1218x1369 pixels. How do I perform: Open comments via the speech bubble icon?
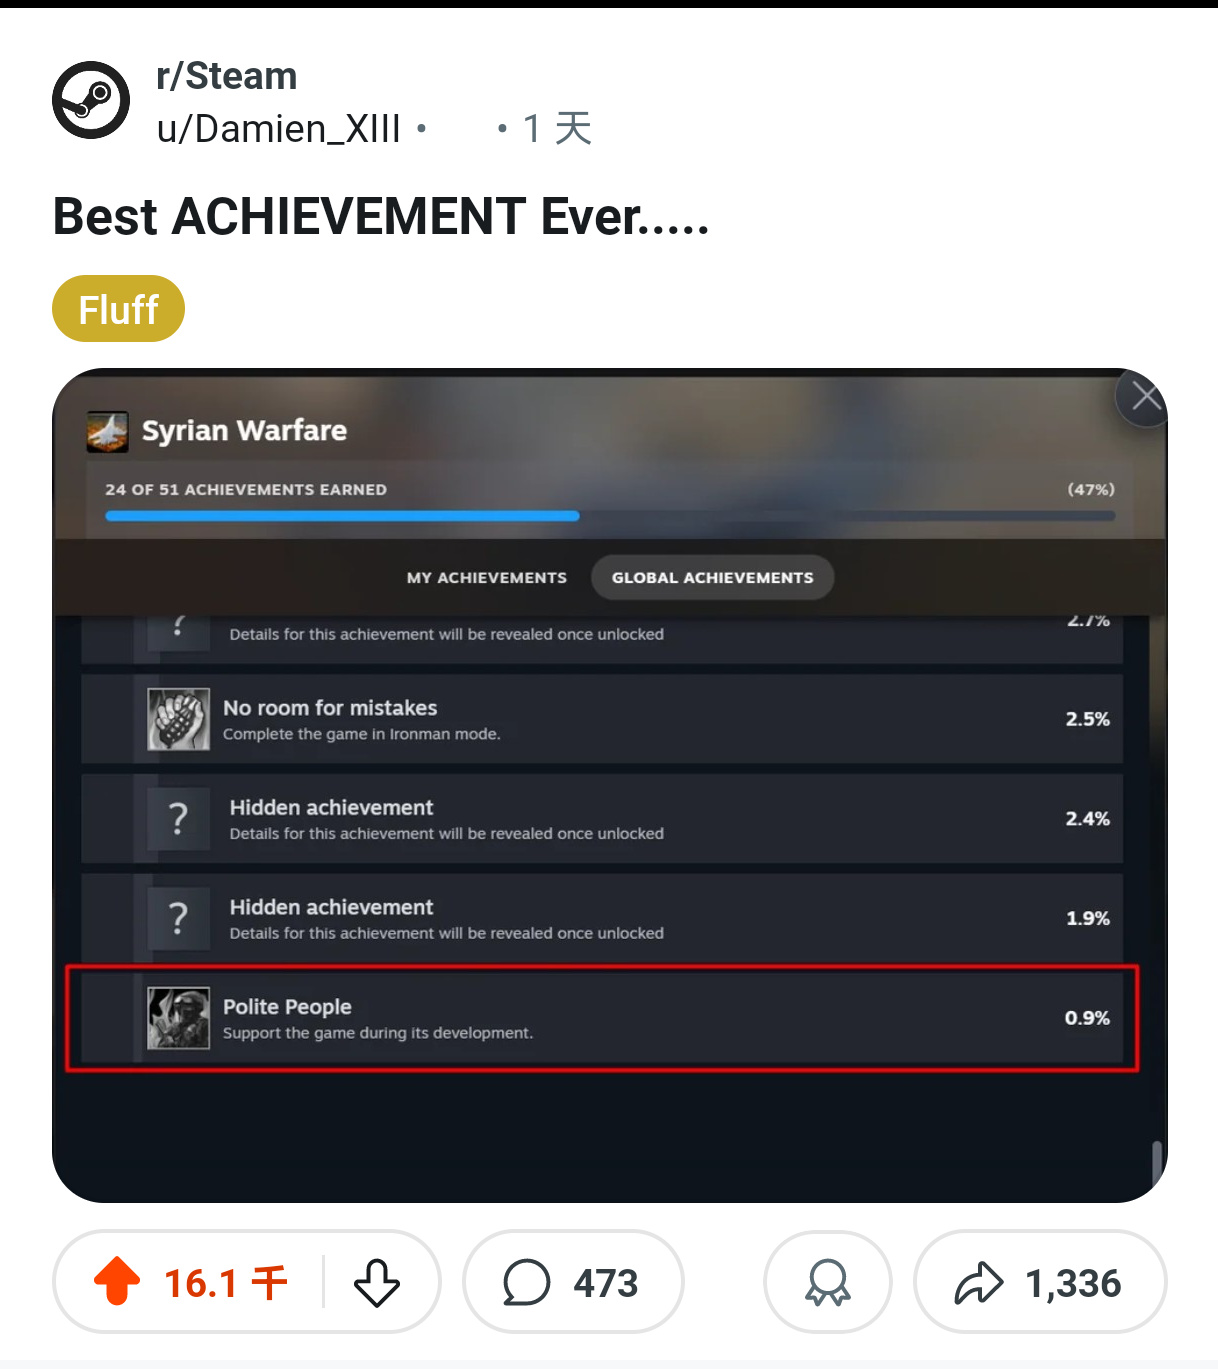coord(527,1282)
